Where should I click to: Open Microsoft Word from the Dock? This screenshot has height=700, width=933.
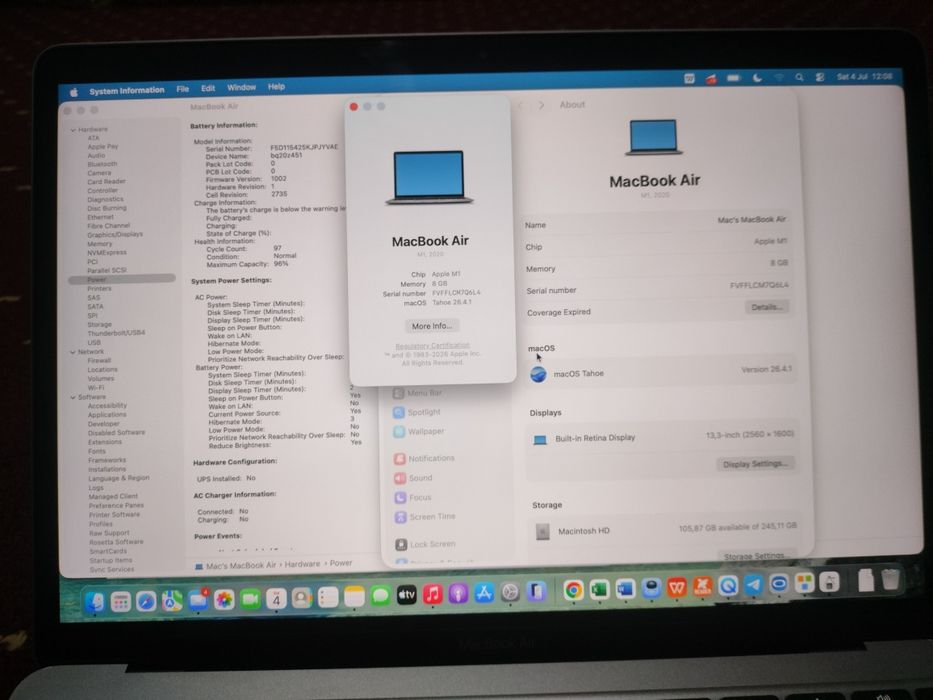pos(625,589)
